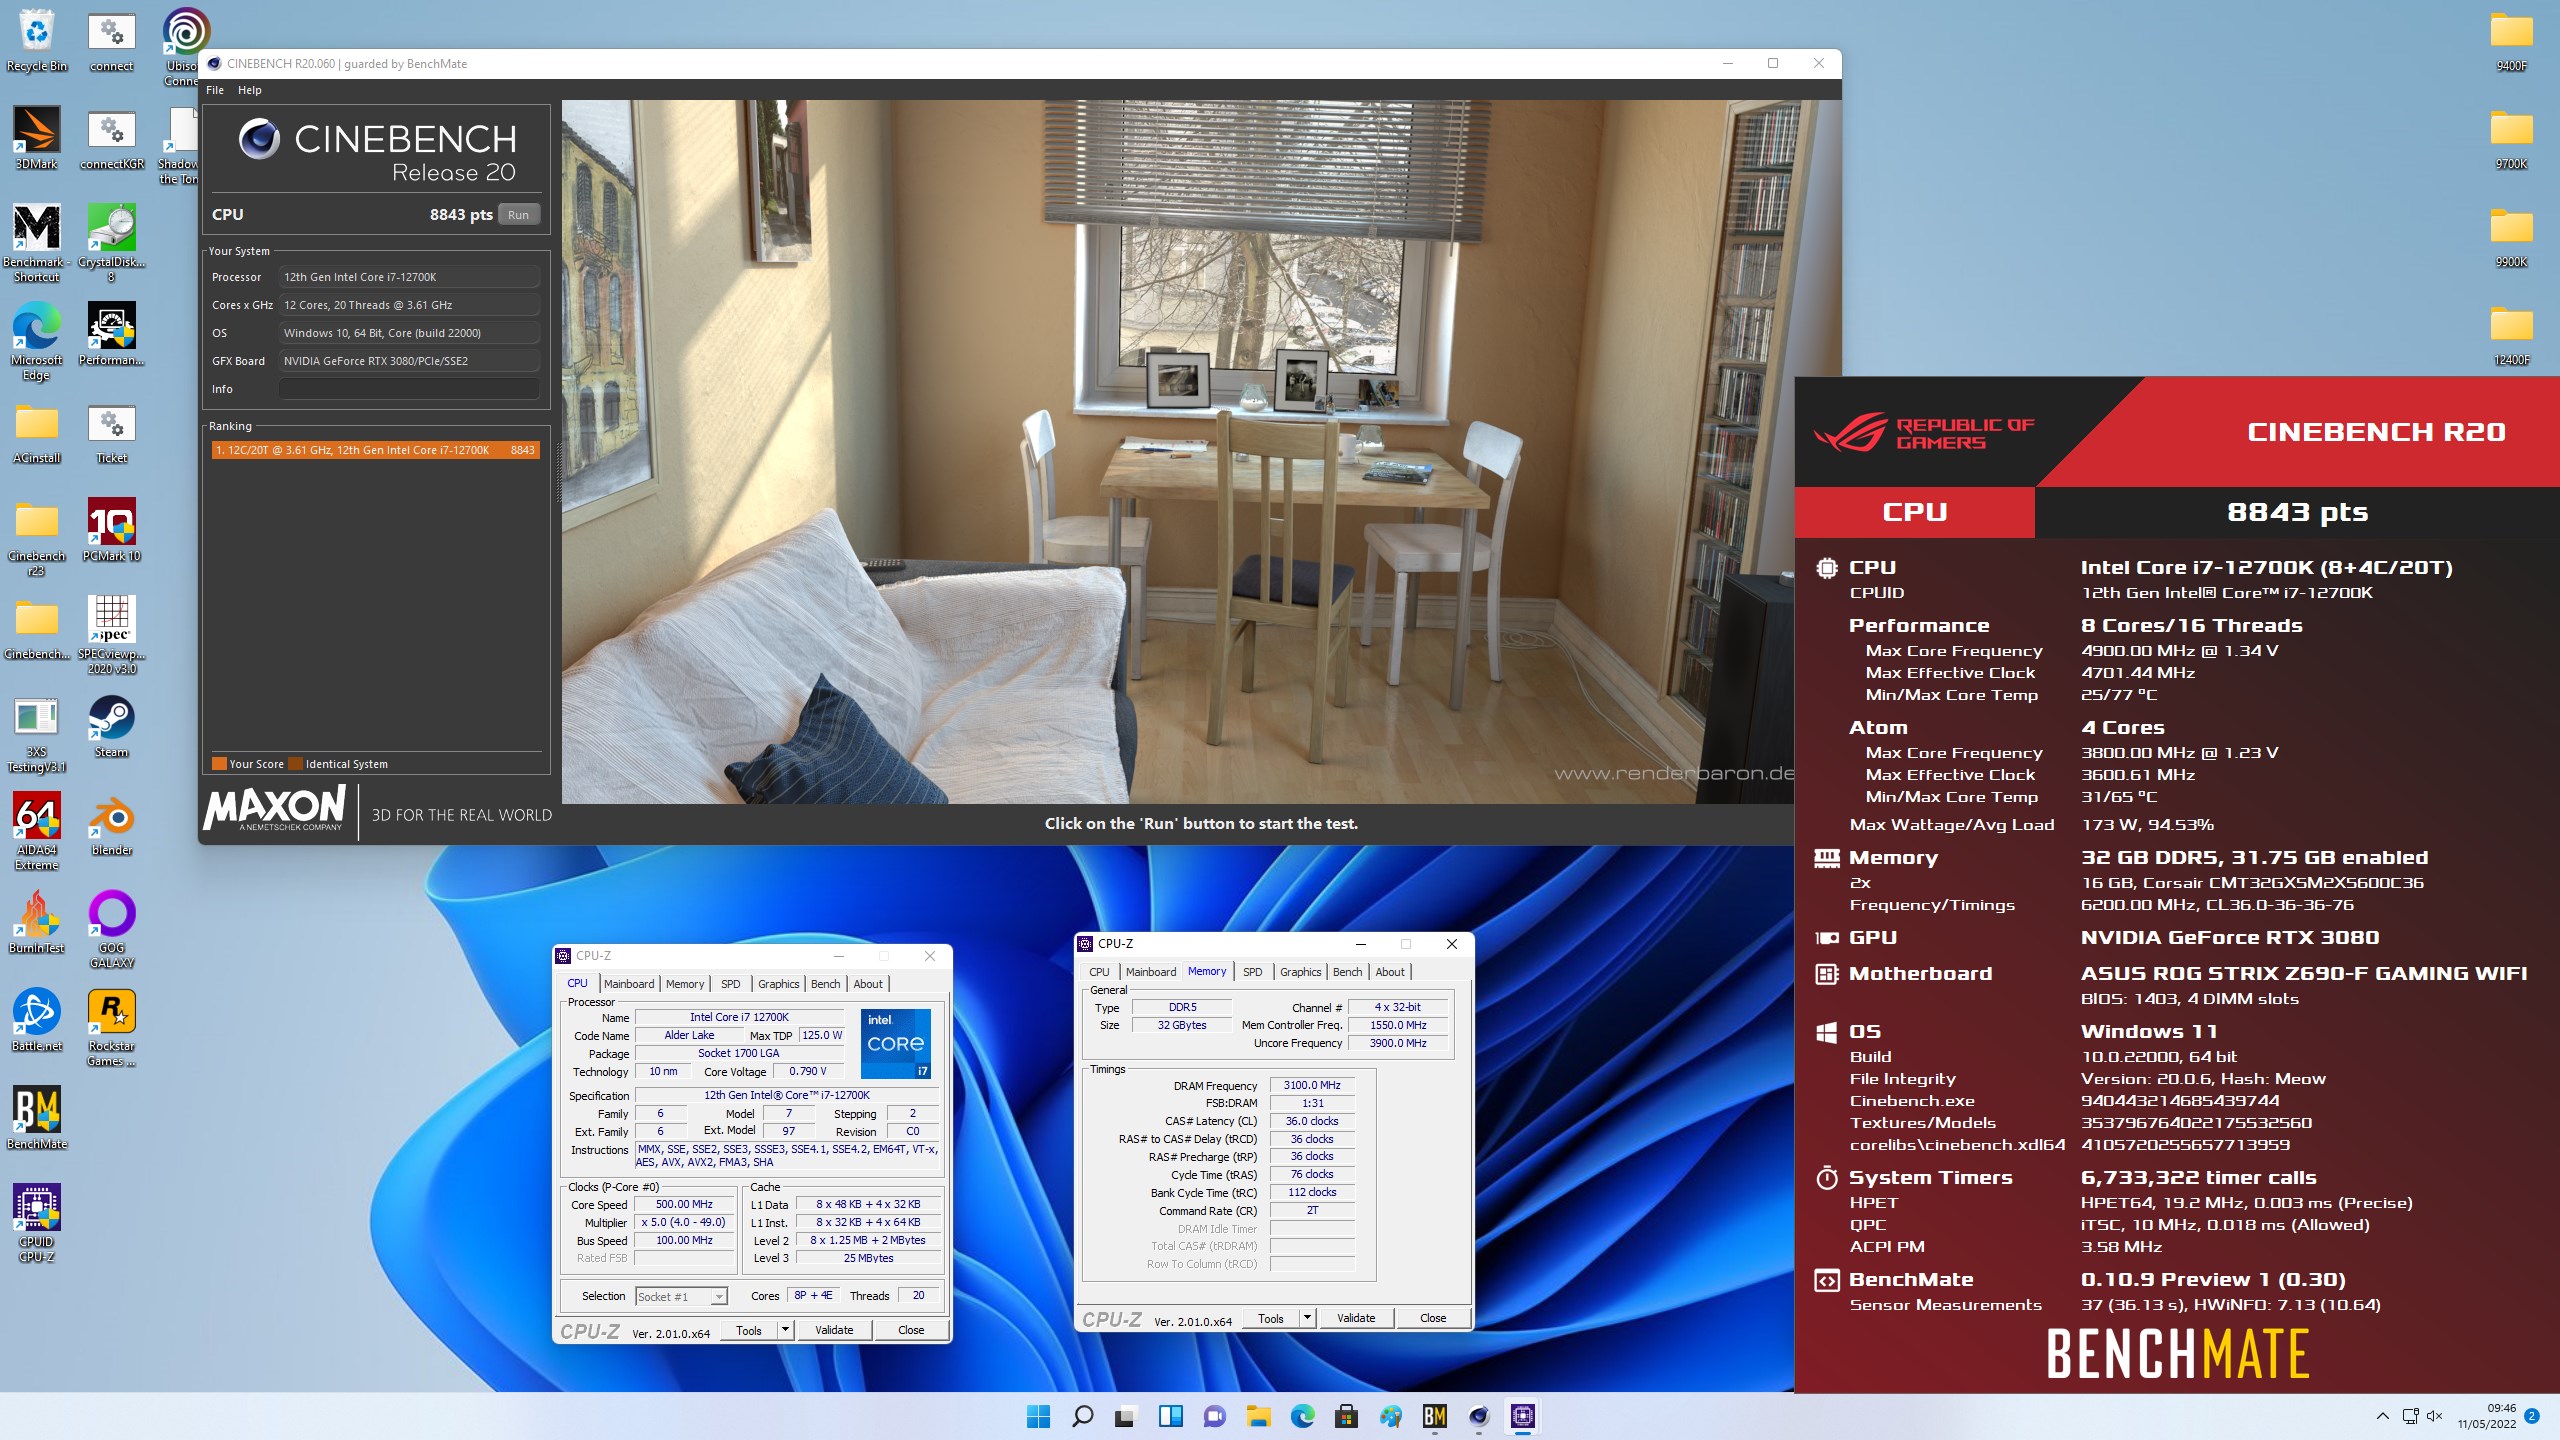The image size is (2560, 1440).
Task: Click Tools button in CPU-Z Memory window
Action: tap(1270, 1318)
